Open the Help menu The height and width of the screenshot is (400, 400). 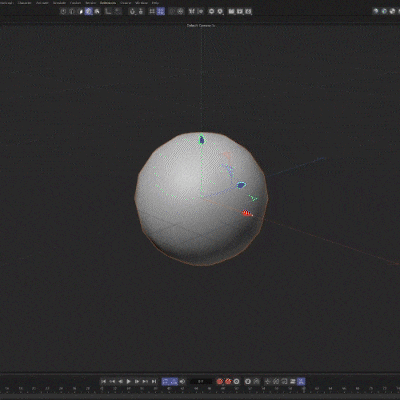[155, 3]
